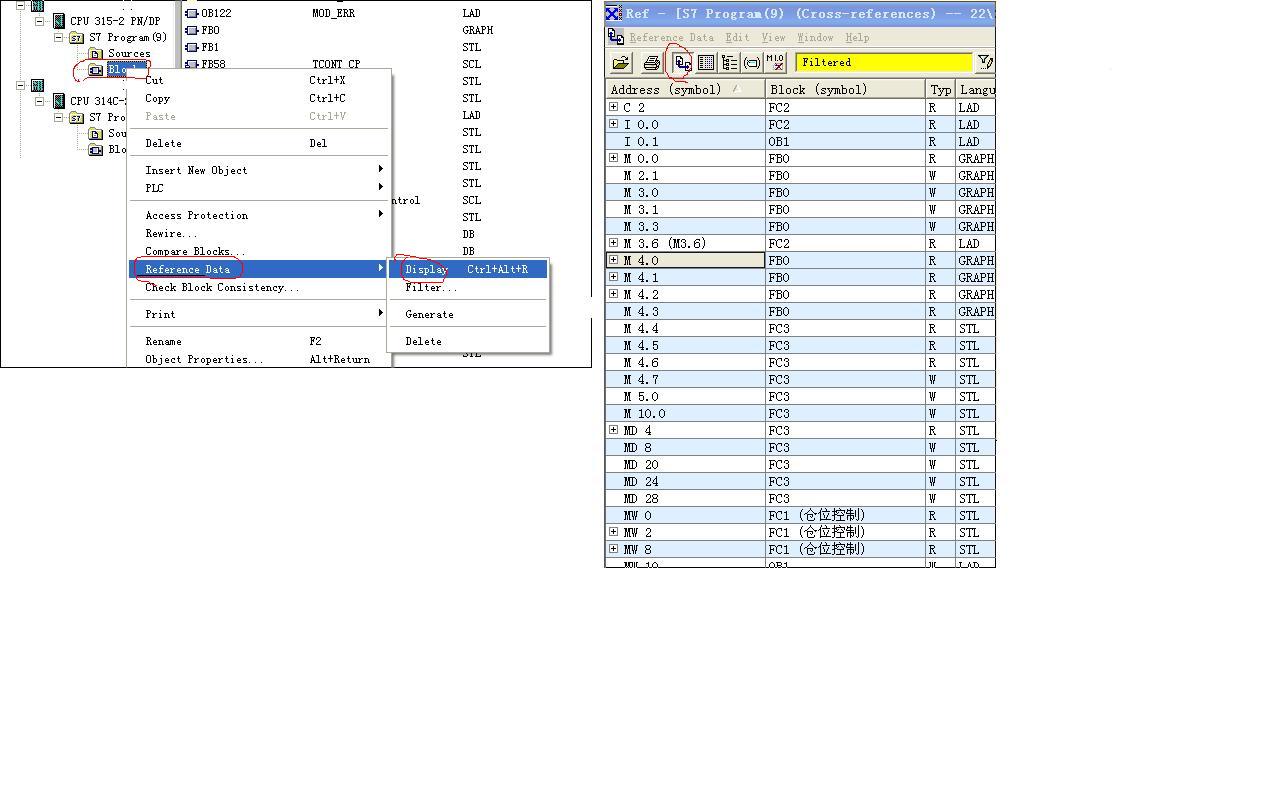1280x800 pixels.
Task: Click the OB122 block icon
Action: 192,14
